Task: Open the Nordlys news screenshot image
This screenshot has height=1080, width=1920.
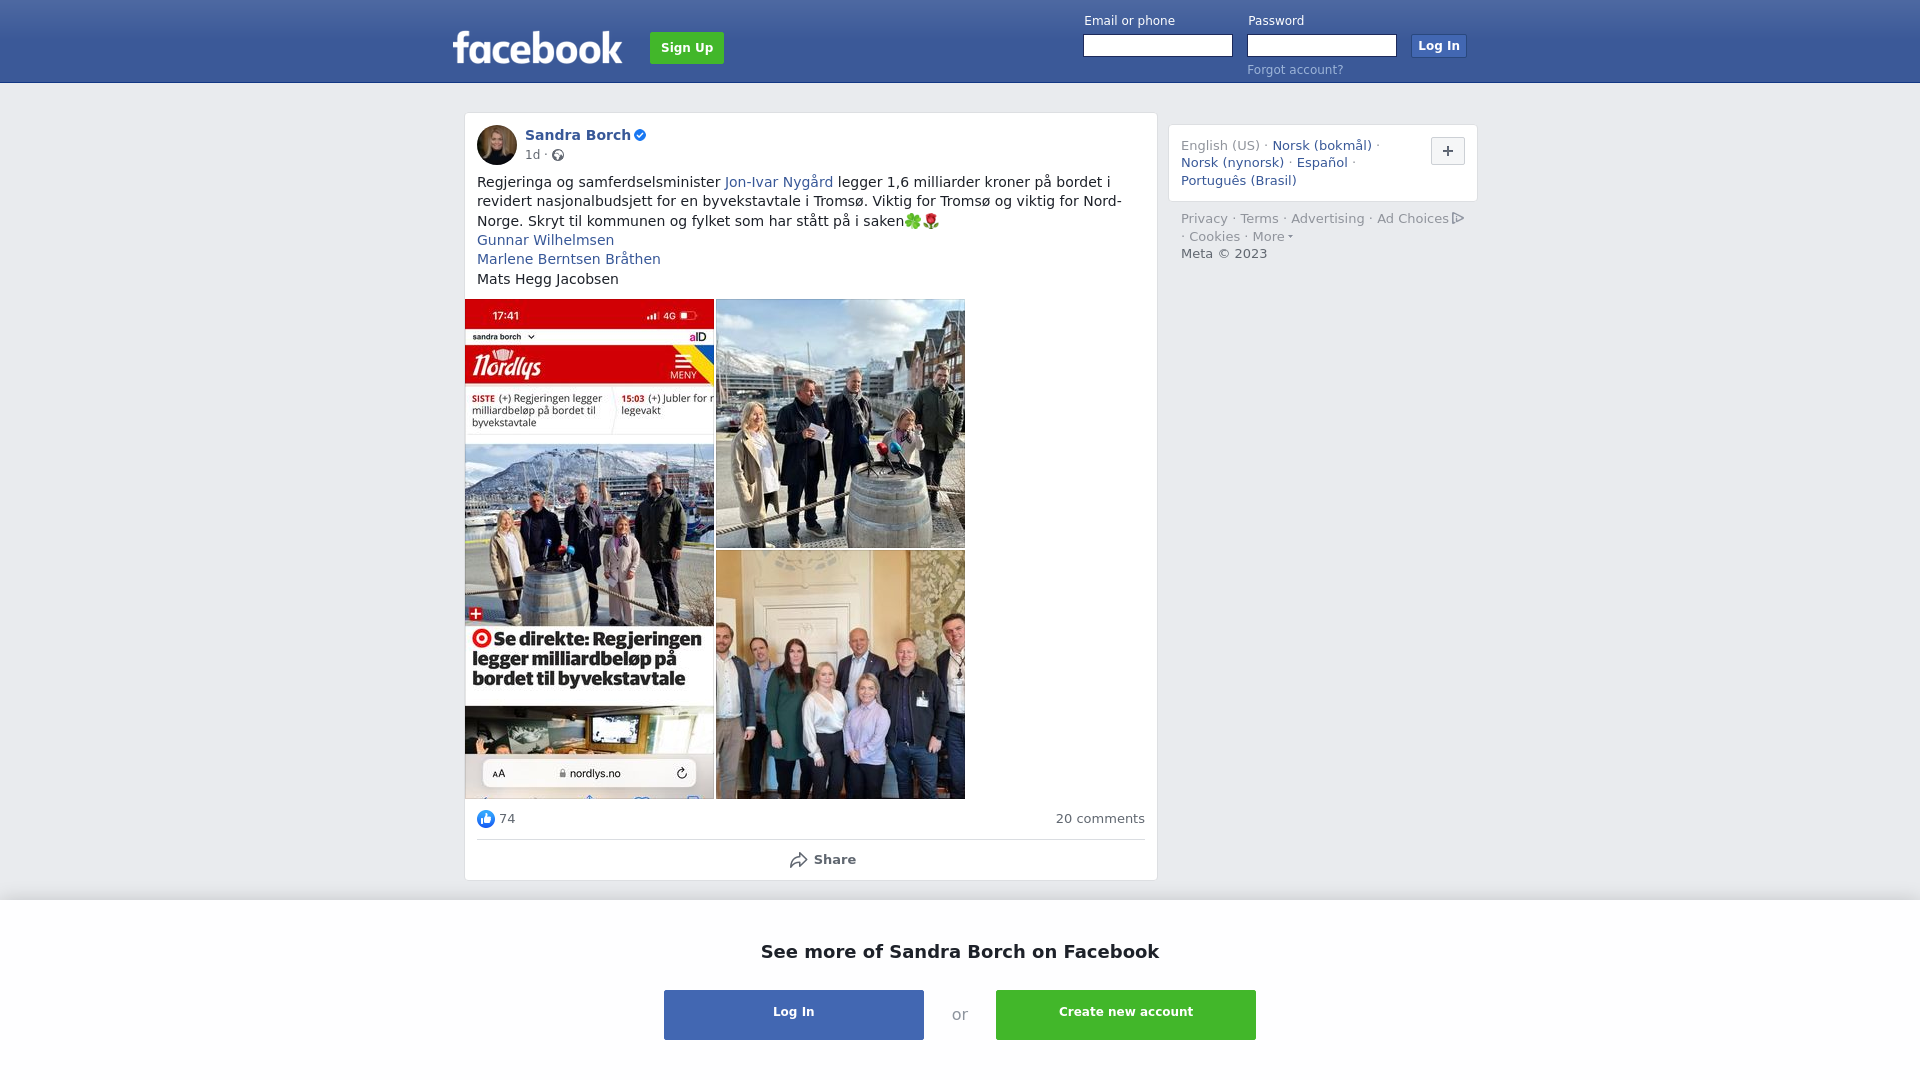Action: [589, 549]
